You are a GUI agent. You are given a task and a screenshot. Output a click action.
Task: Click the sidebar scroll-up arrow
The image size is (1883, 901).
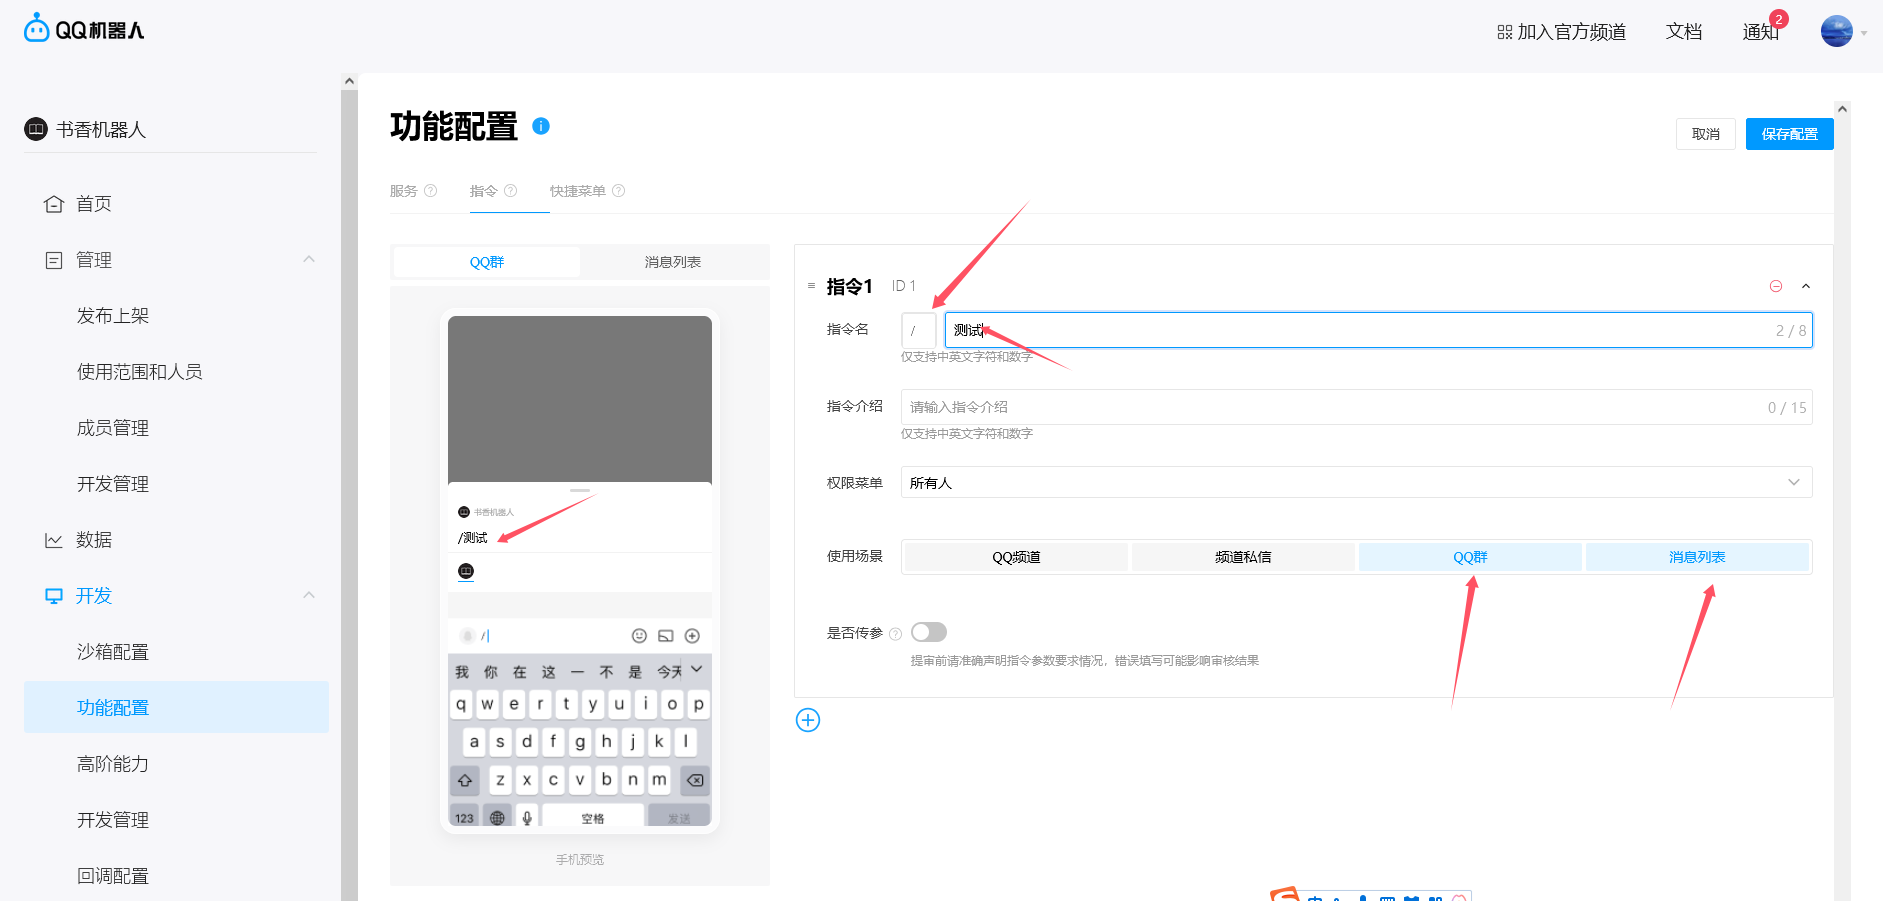coord(349,81)
